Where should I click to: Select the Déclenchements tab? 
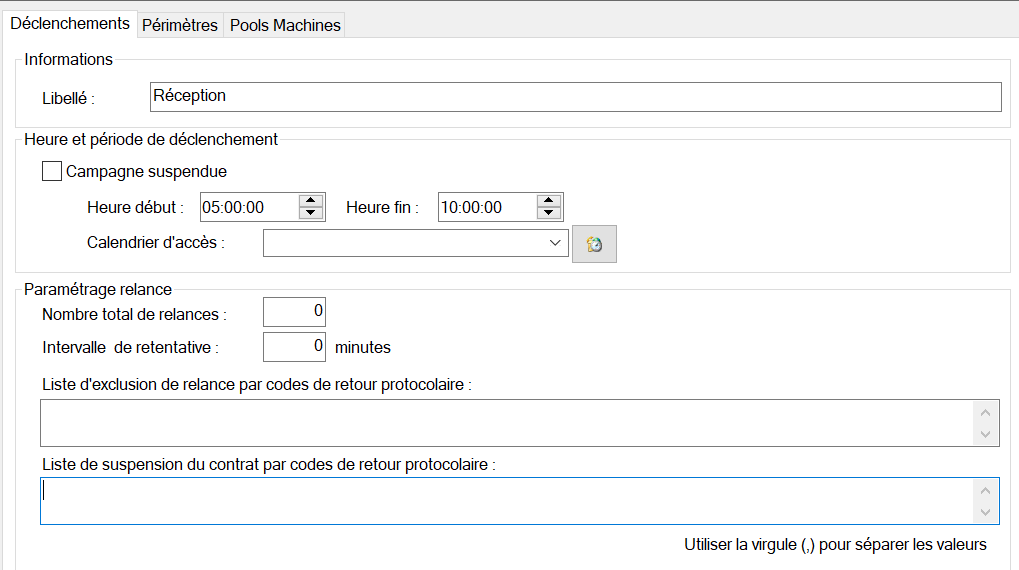tap(70, 24)
